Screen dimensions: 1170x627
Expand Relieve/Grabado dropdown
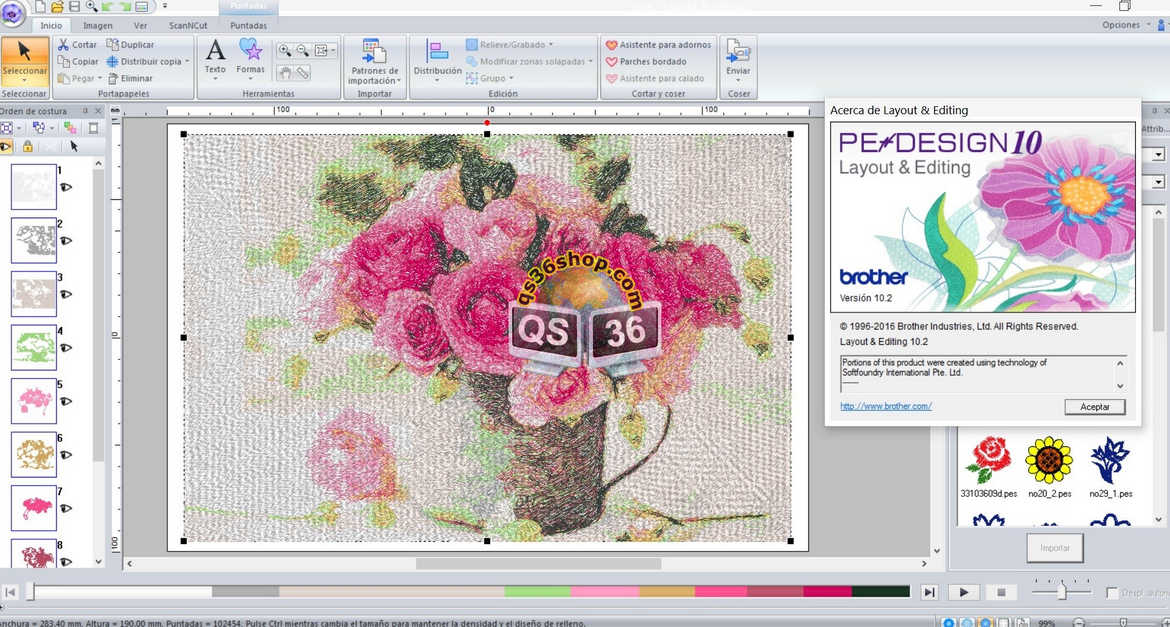coord(551,45)
